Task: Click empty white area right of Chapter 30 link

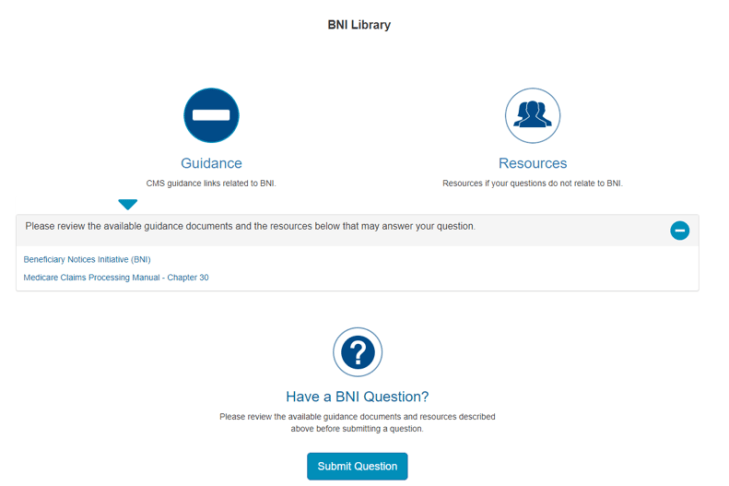Action: (x=450, y=277)
